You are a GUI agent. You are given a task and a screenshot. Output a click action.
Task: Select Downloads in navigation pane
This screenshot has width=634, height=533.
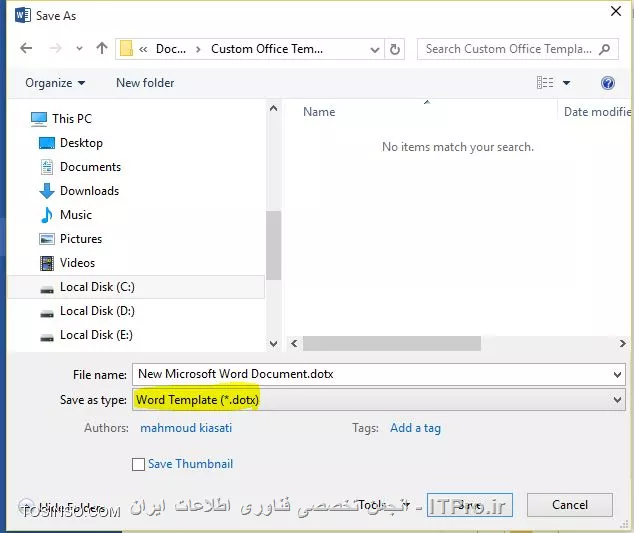pos(79,190)
